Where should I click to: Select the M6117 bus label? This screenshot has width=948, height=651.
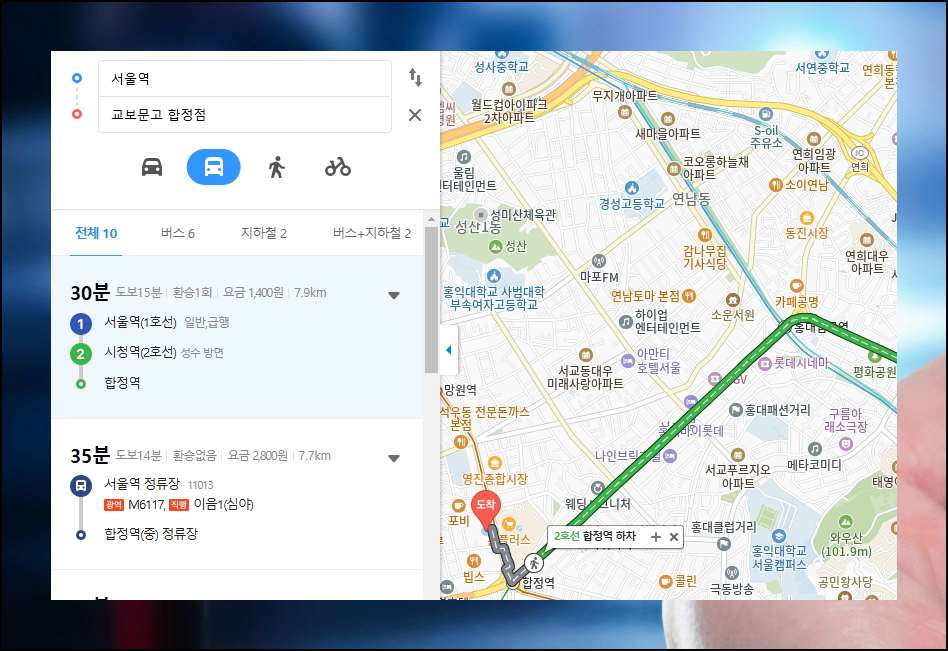tap(146, 505)
